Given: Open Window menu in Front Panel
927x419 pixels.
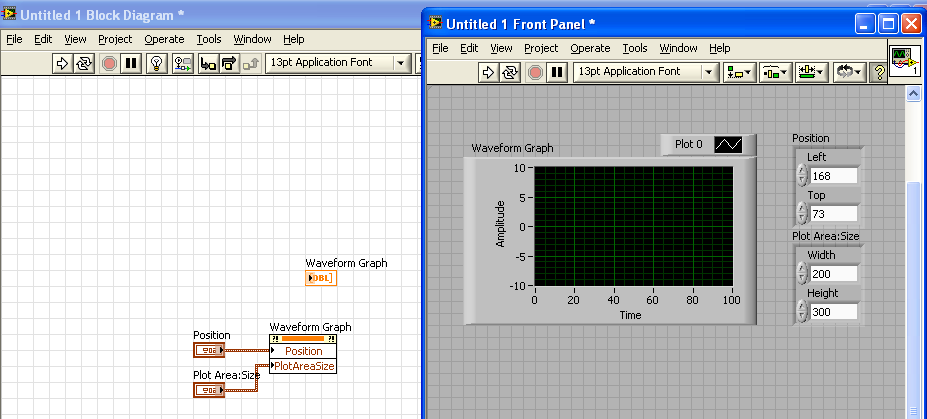Looking at the screenshot, I should tap(679, 48).
